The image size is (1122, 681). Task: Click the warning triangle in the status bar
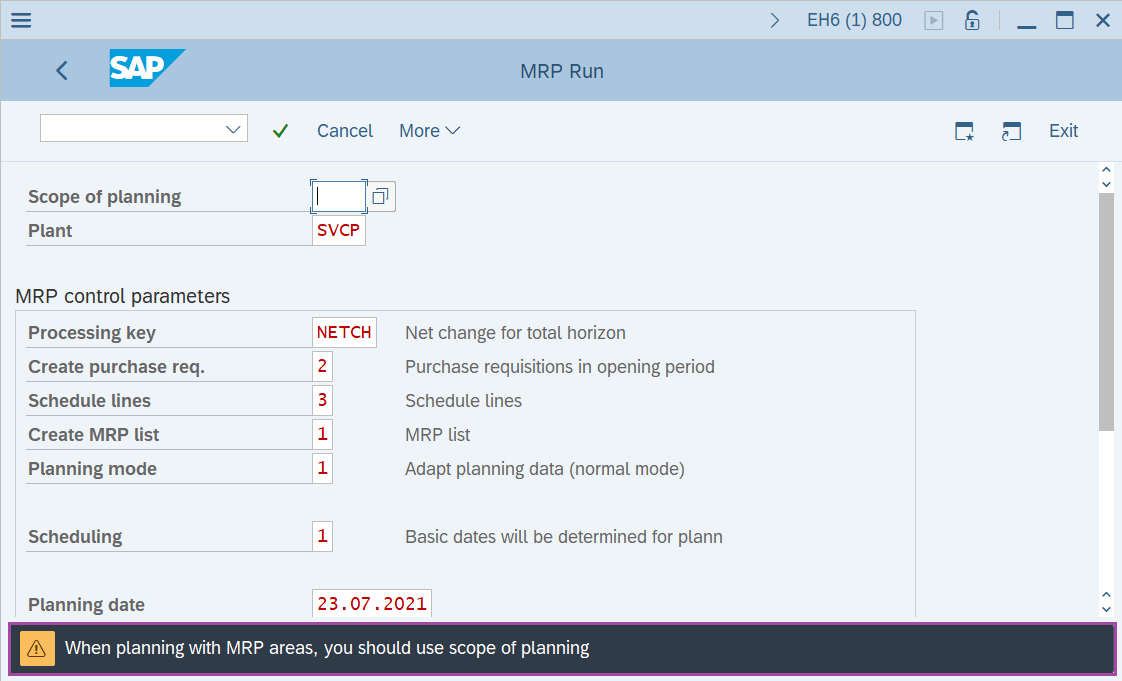point(37,648)
